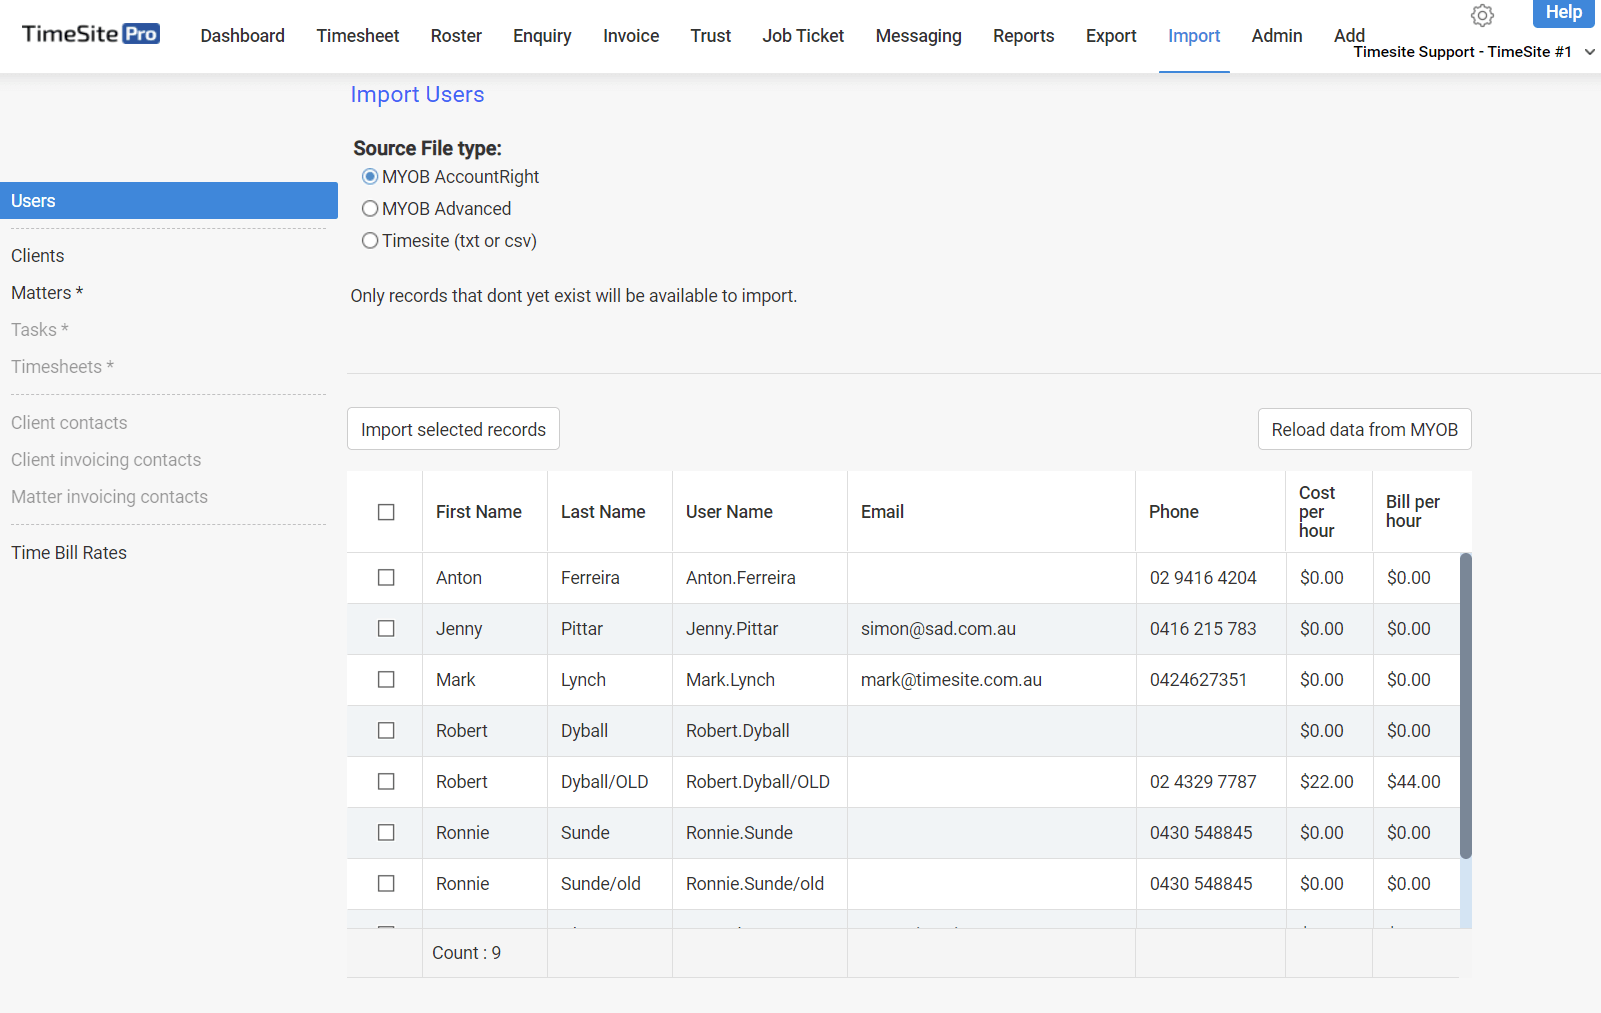Click the Count : 9 footer cell
Image resolution: width=1601 pixels, height=1013 pixels.
[484, 953]
